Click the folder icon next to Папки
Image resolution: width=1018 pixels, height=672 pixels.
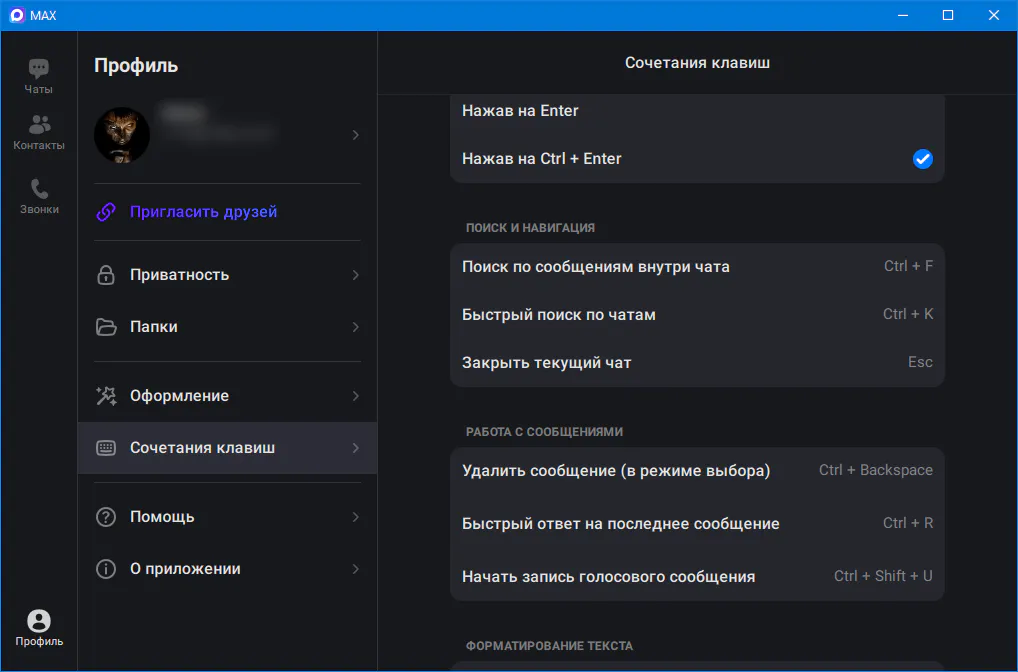[106, 327]
